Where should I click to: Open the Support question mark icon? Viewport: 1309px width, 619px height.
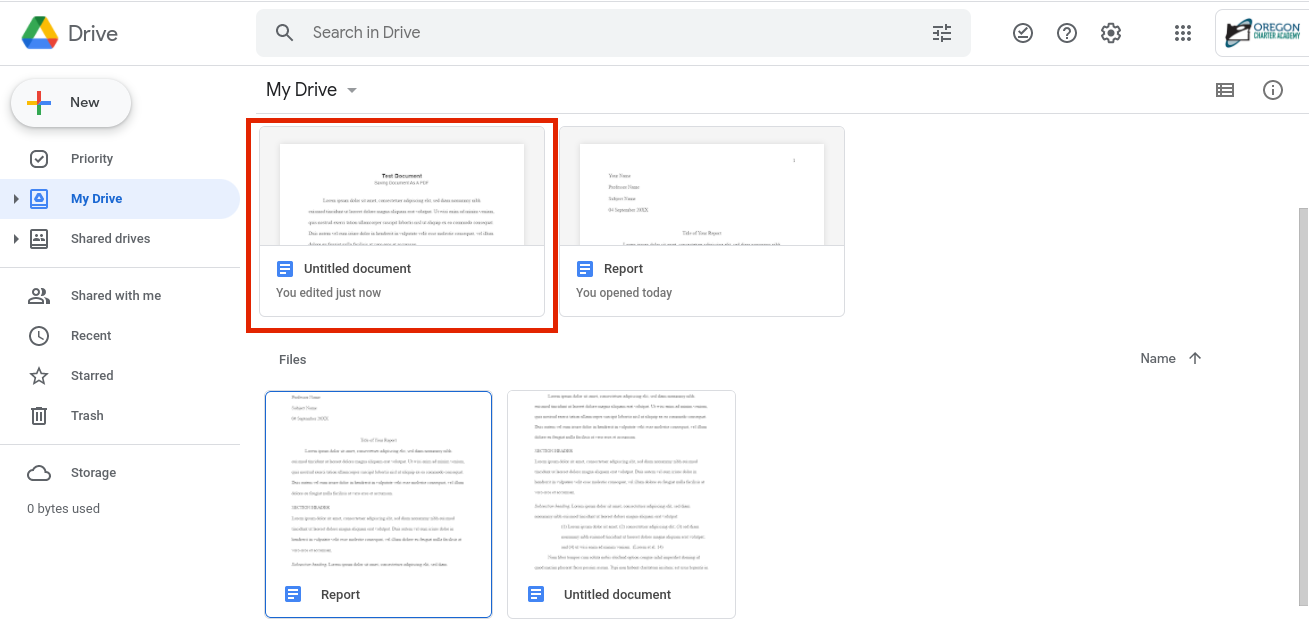(1067, 33)
